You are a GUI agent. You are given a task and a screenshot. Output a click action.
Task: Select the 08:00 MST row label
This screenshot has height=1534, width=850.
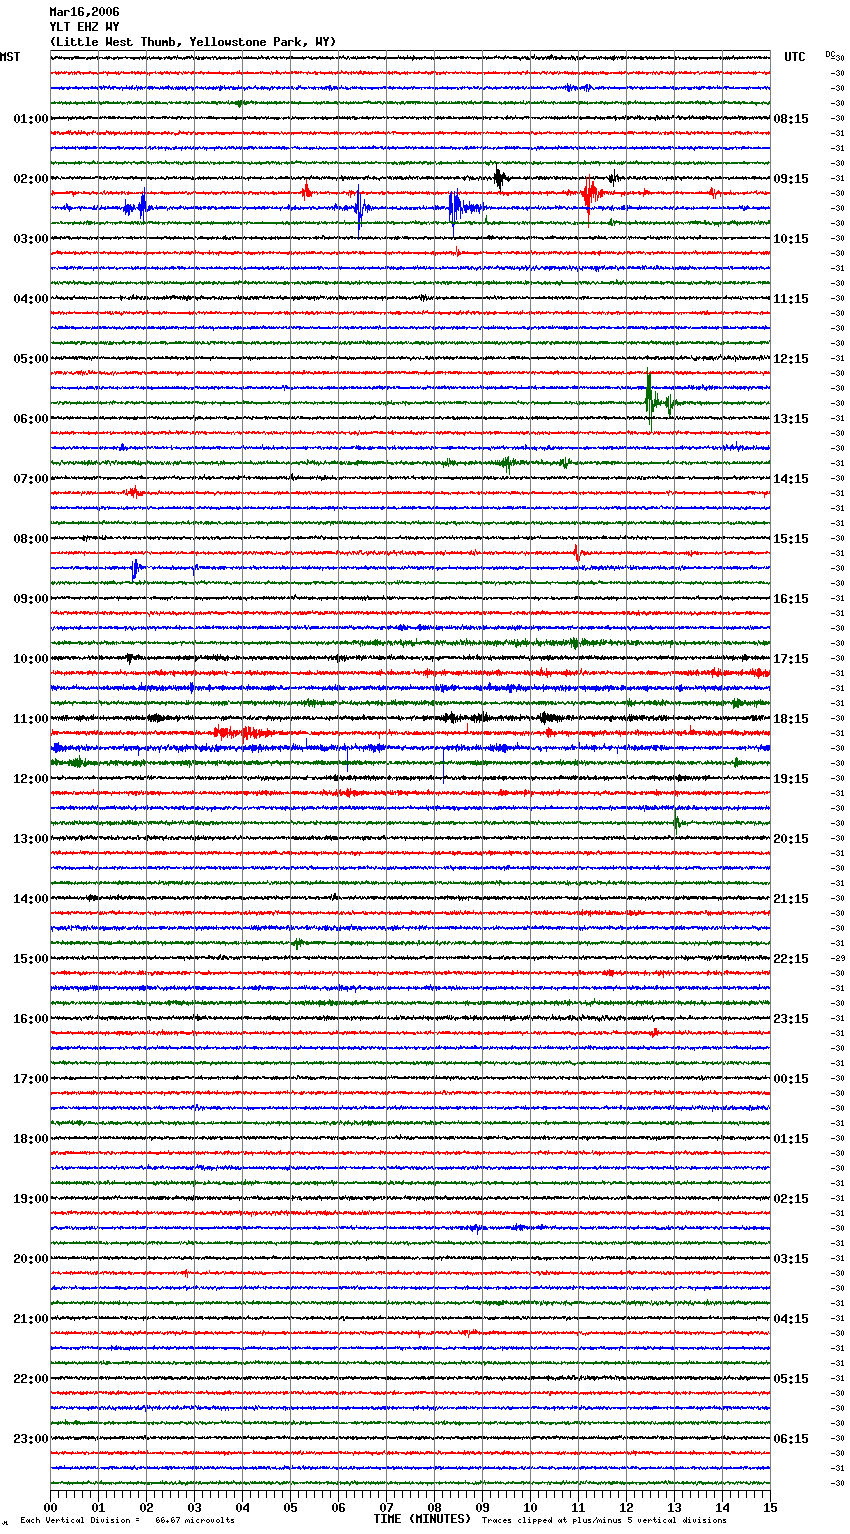(x=30, y=539)
